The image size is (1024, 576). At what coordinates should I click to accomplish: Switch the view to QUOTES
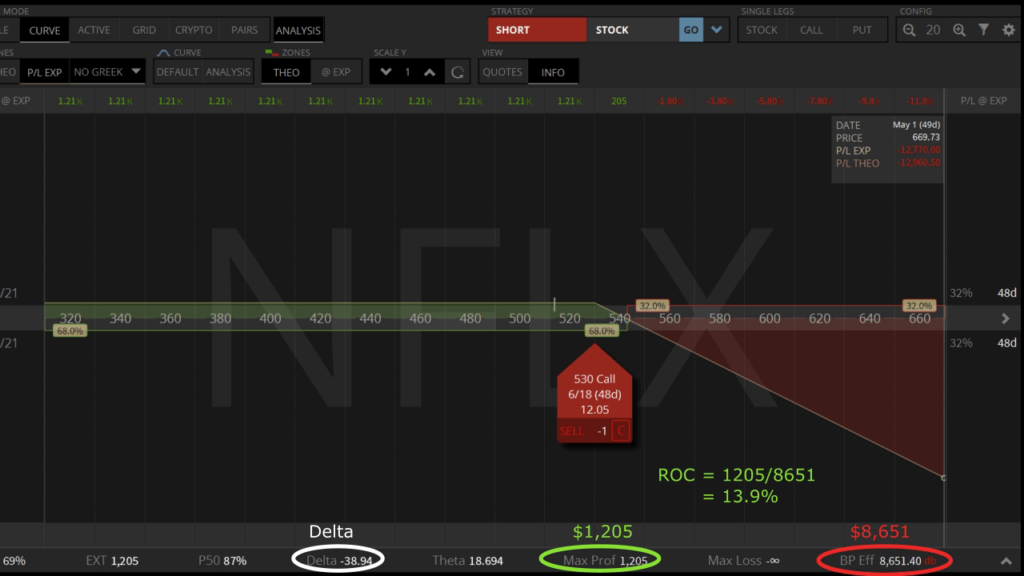[x=502, y=72]
